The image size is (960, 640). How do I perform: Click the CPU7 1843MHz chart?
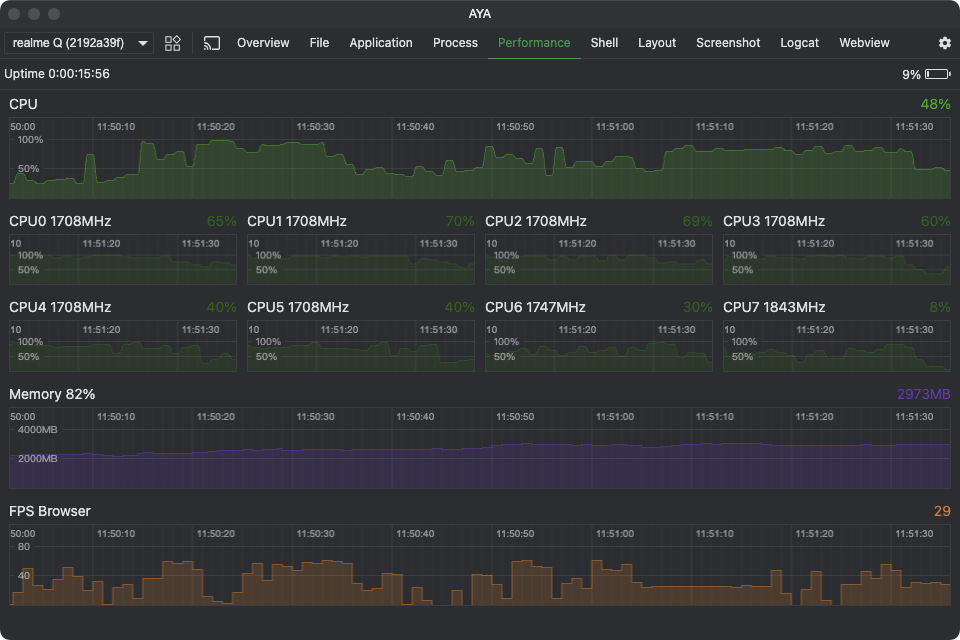click(x=837, y=346)
